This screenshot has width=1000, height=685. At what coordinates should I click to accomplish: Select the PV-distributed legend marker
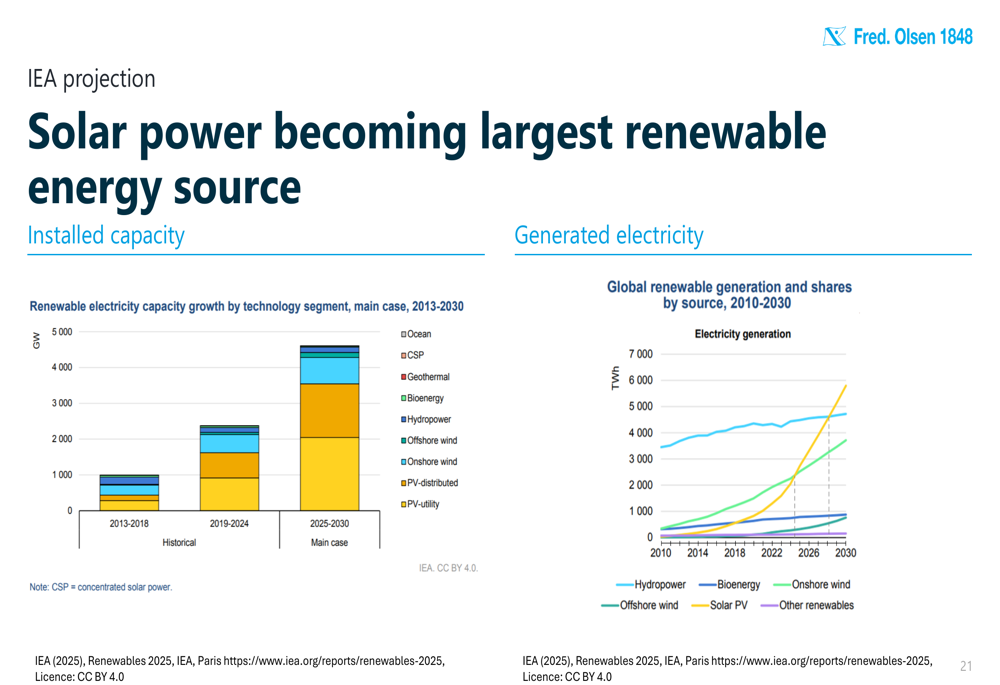click(404, 483)
